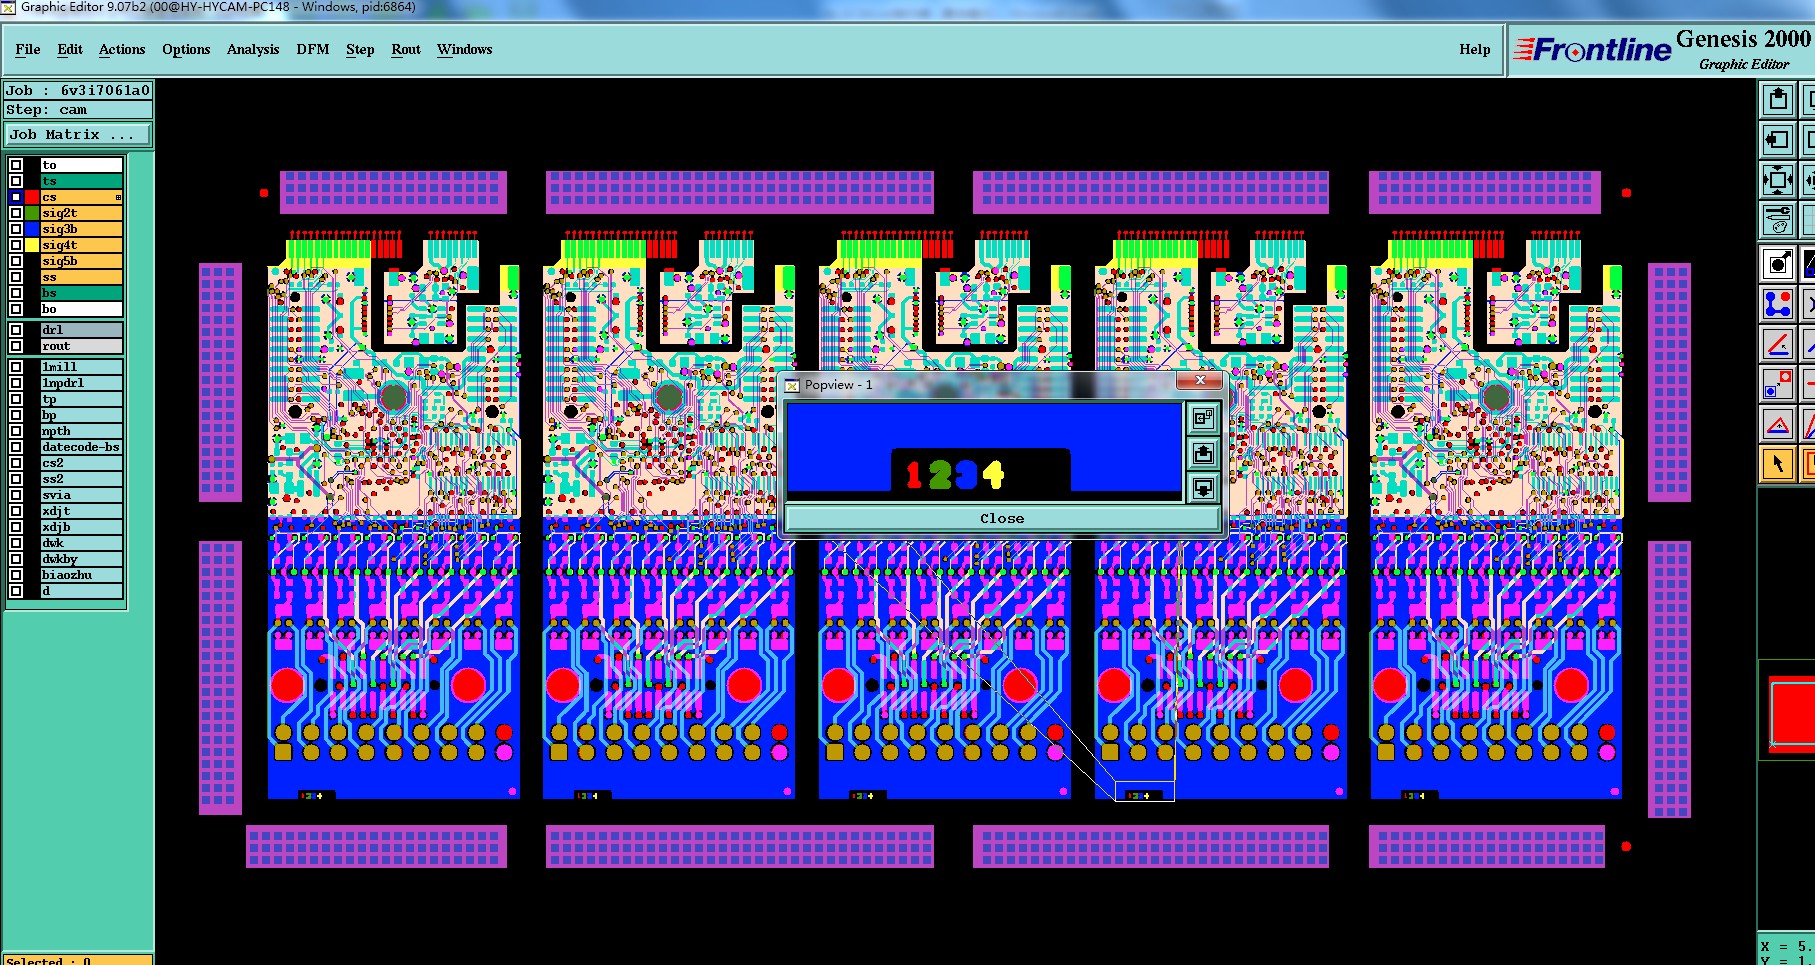Click the blue color swatch of sig3b layer
Viewport: 1815px width, 965px height.
[x=32, y=229]
